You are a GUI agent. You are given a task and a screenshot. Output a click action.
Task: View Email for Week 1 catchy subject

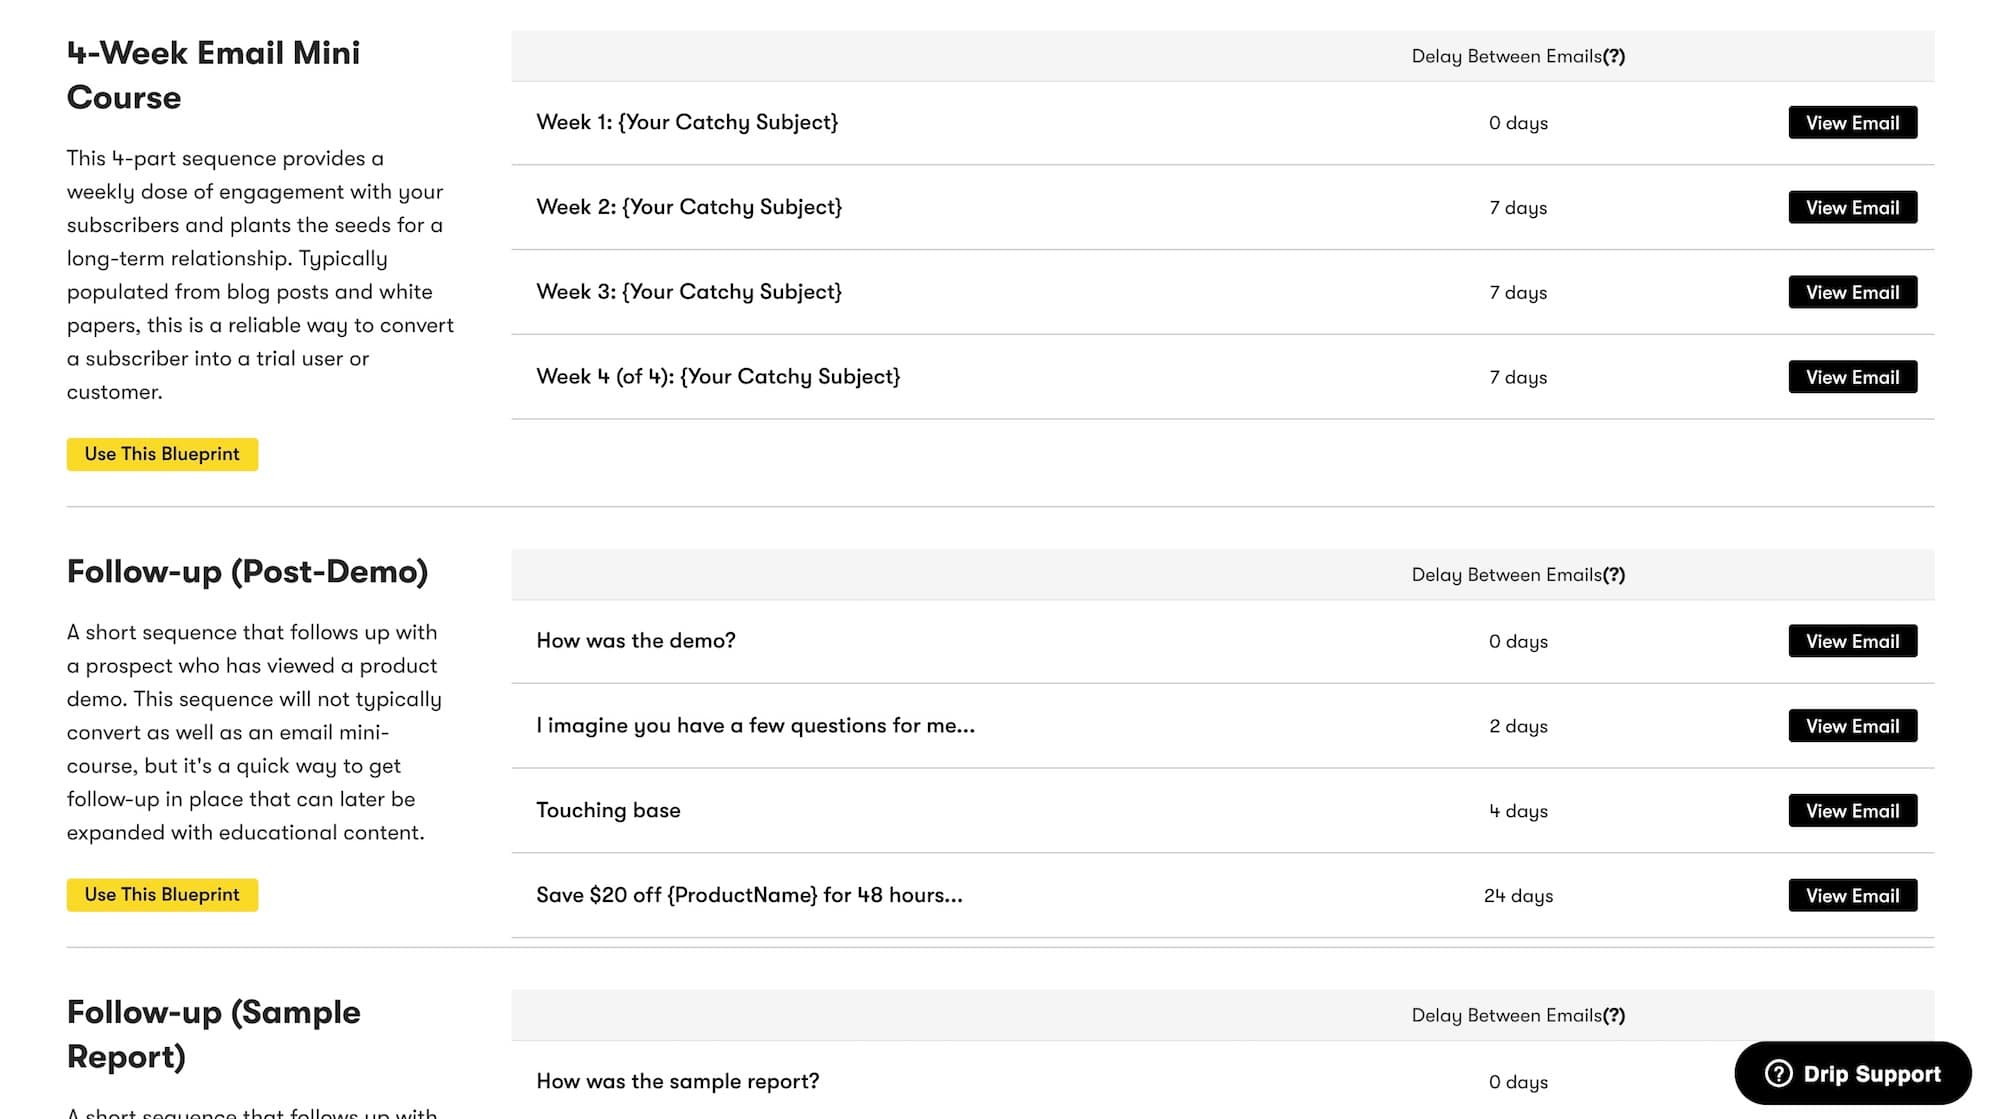coord(1851,122)
